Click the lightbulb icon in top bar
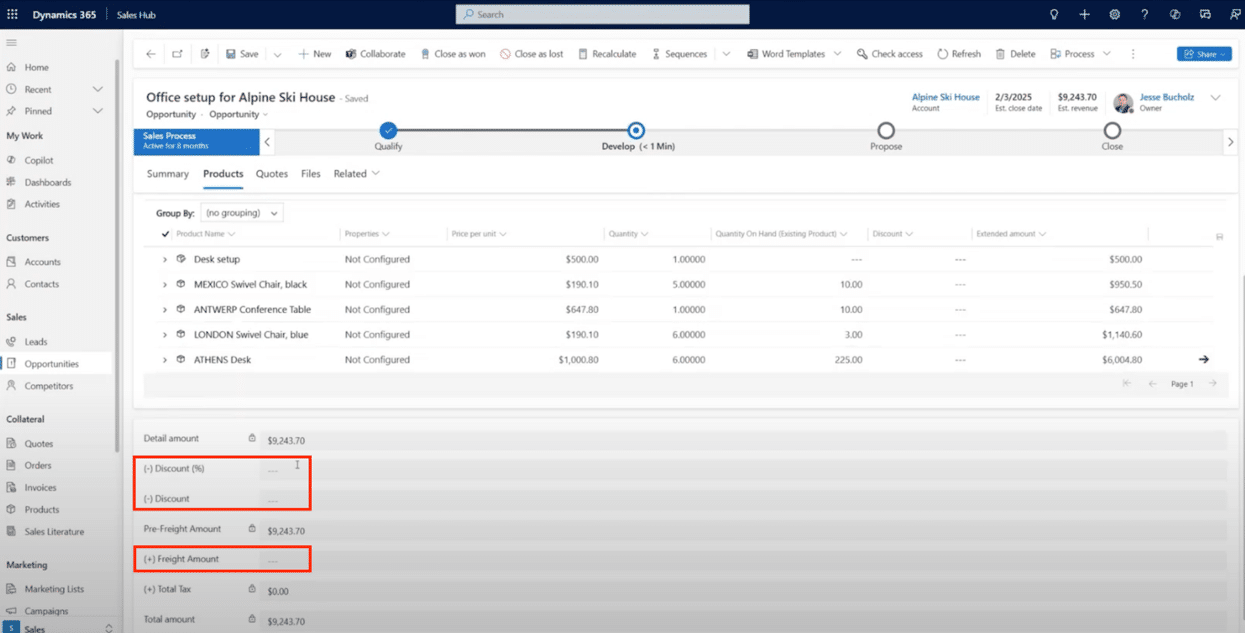Viewport: 1245px width, 633px height. (x=1053, y=15)
